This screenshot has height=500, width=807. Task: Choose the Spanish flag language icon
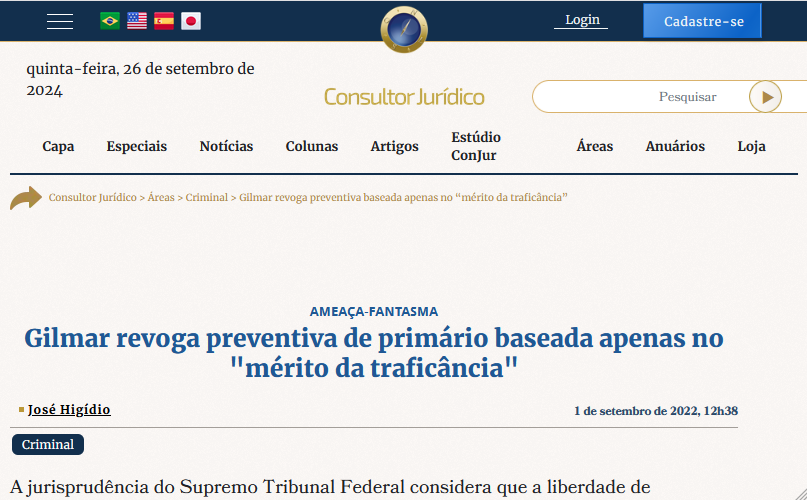[x=163, y=21]
